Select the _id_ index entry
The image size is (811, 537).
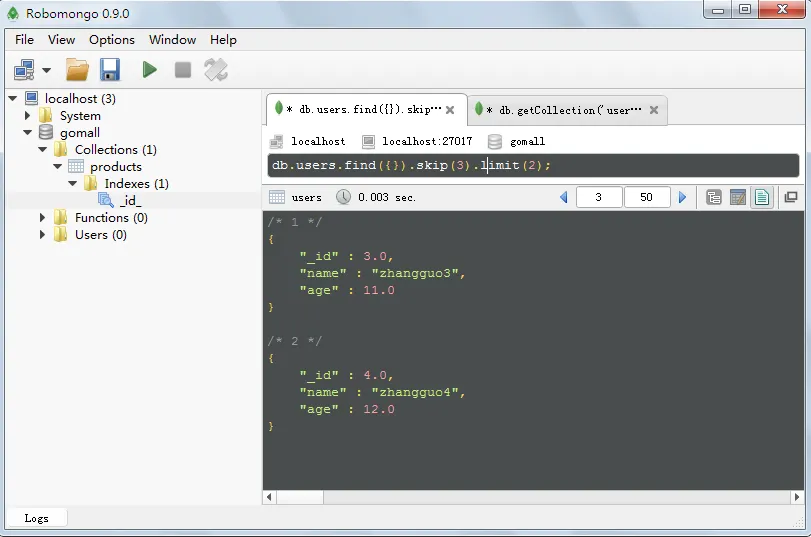[x=130, y=201]
